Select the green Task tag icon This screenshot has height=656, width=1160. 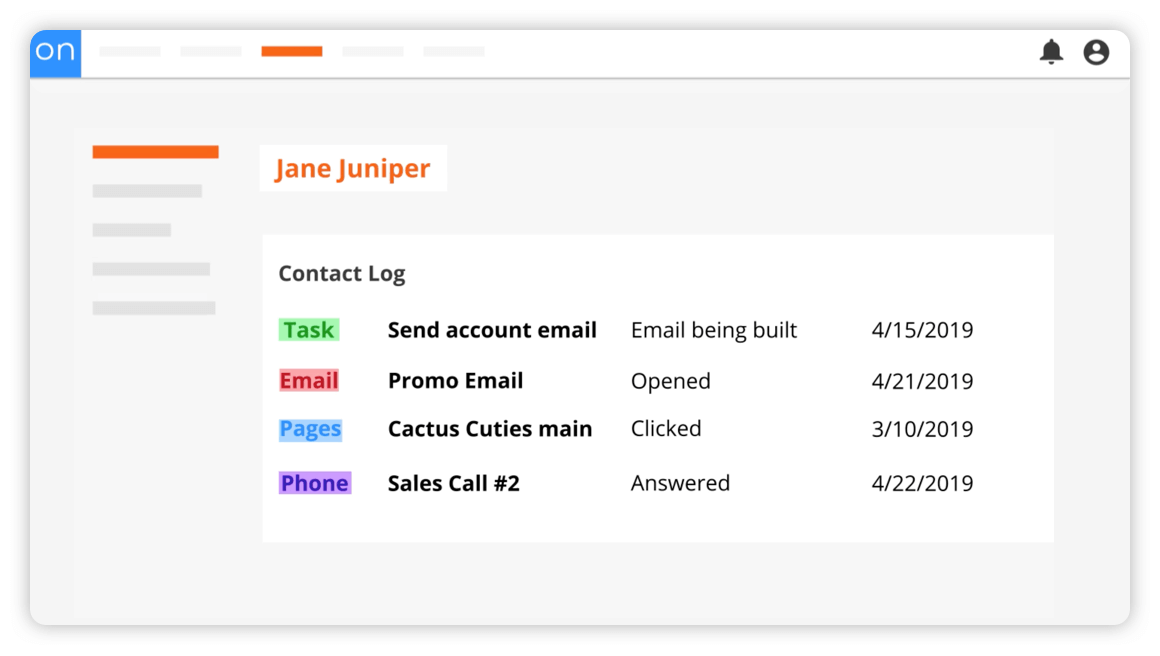point(309,330)
